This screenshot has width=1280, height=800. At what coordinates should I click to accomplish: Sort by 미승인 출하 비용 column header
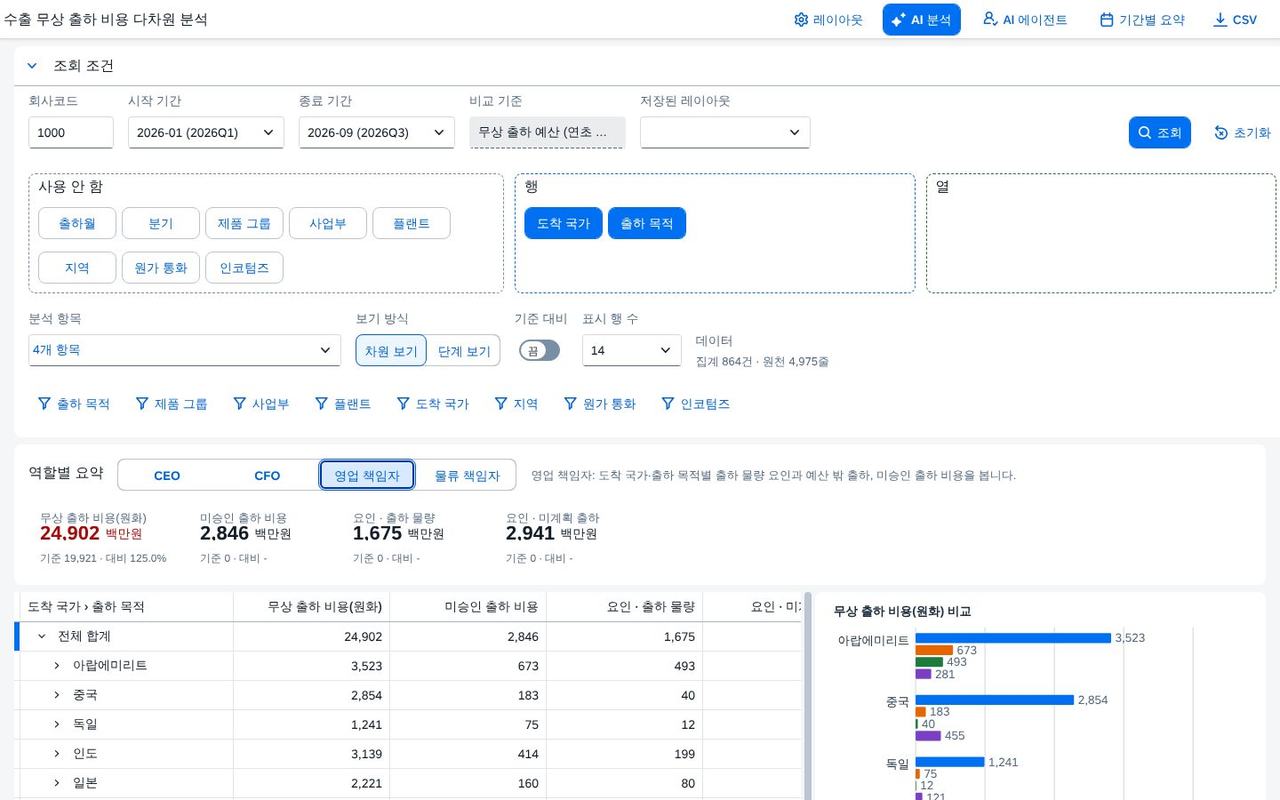coord(468,606)
